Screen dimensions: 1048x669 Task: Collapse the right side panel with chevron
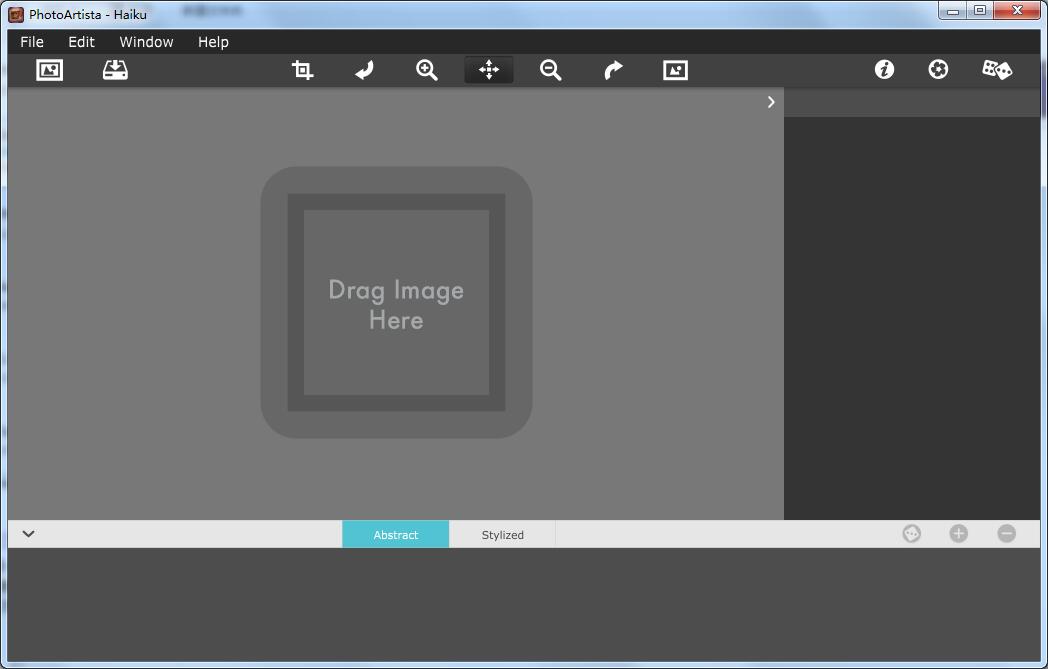pyautogui.click(x=771, y=102)
